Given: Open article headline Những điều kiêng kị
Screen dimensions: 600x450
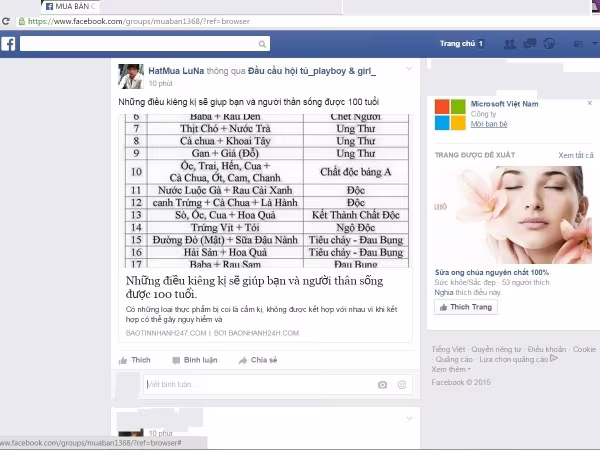Looking at the screenshot, I should 254,287.
